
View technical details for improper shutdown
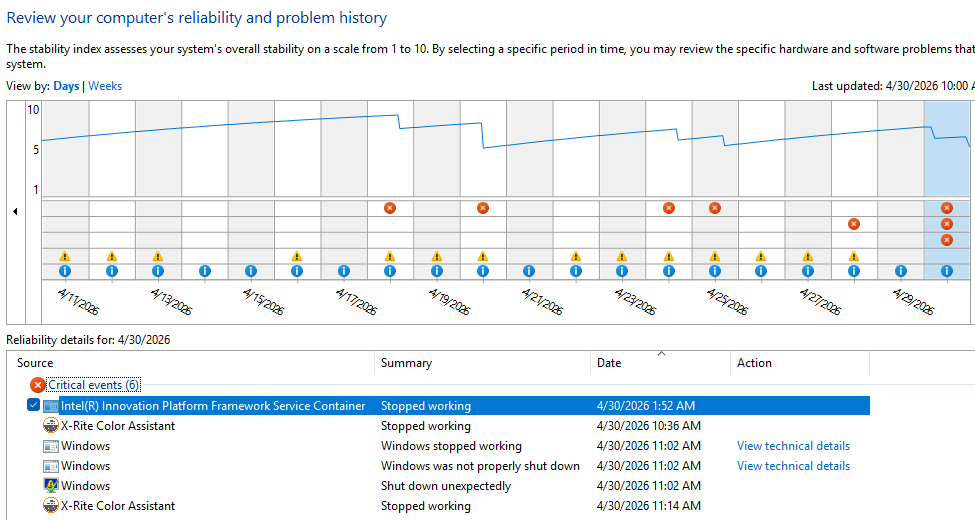point(793,466)
